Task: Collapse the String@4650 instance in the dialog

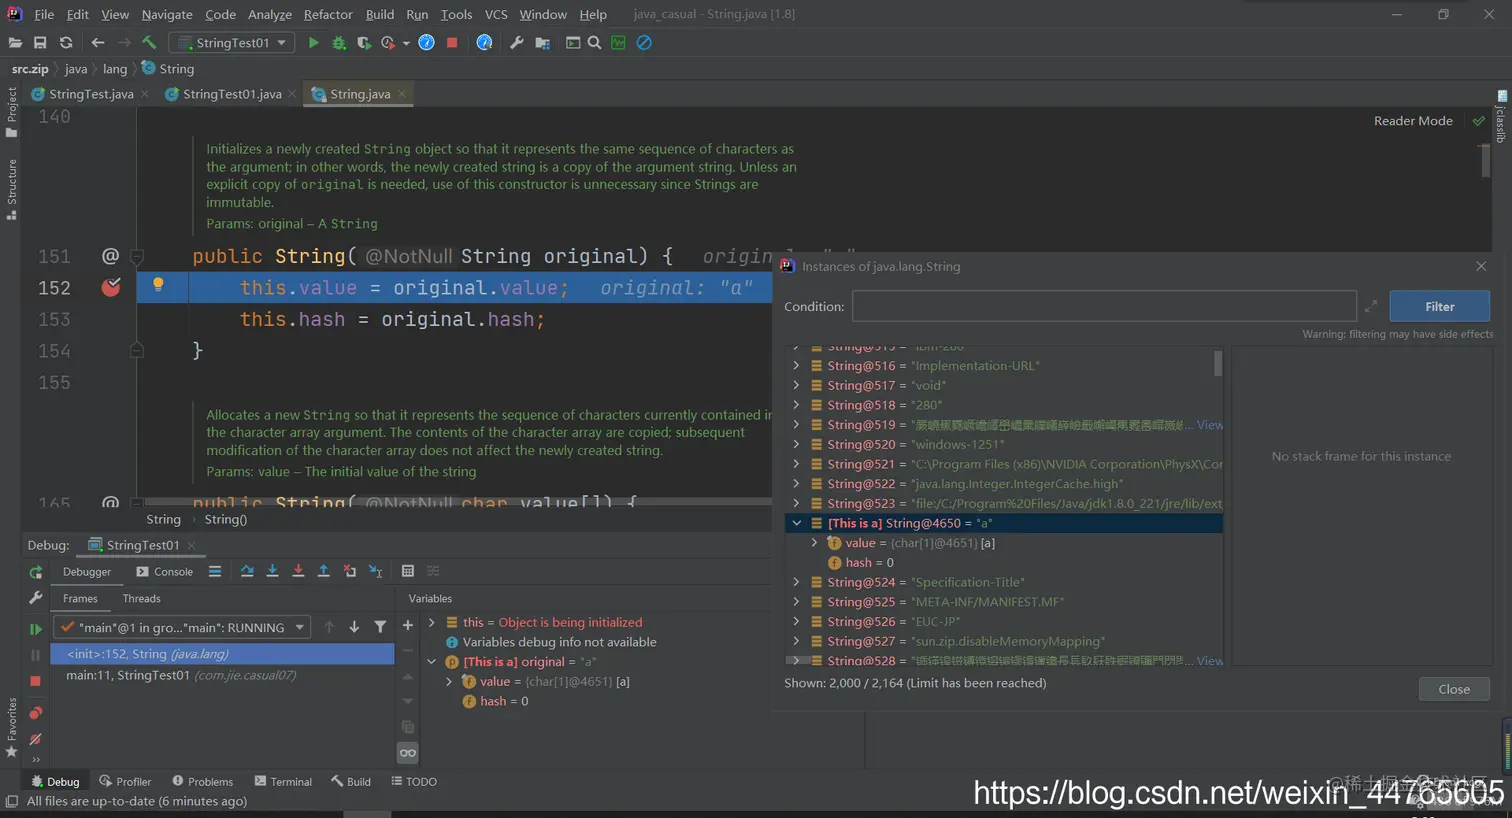Action: 796,523
